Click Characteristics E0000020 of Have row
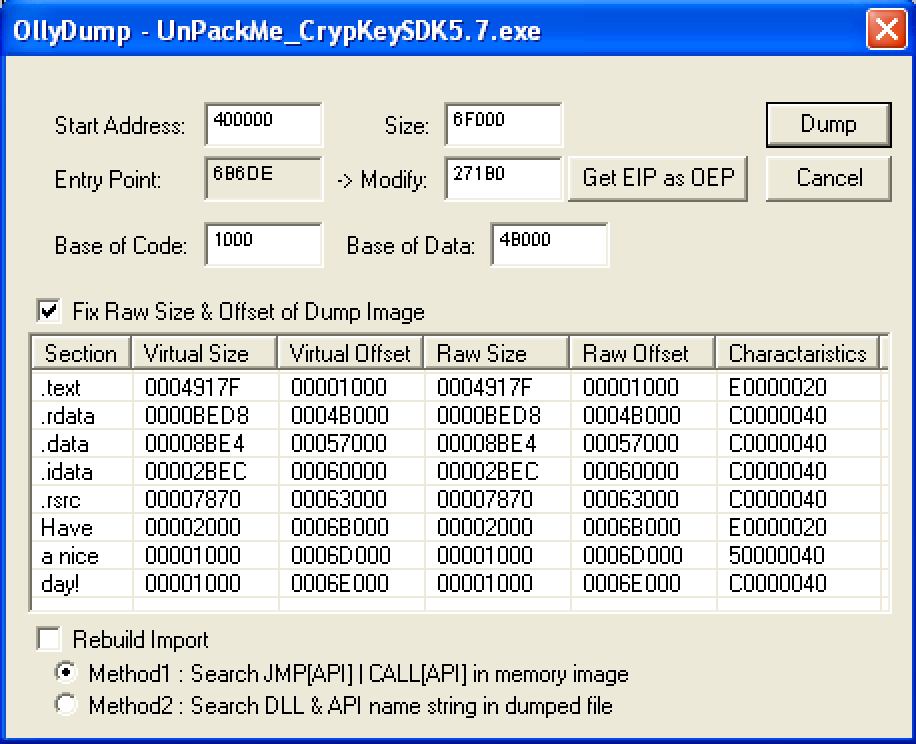The height and width of the screenshot is (744, 916). 778,527
